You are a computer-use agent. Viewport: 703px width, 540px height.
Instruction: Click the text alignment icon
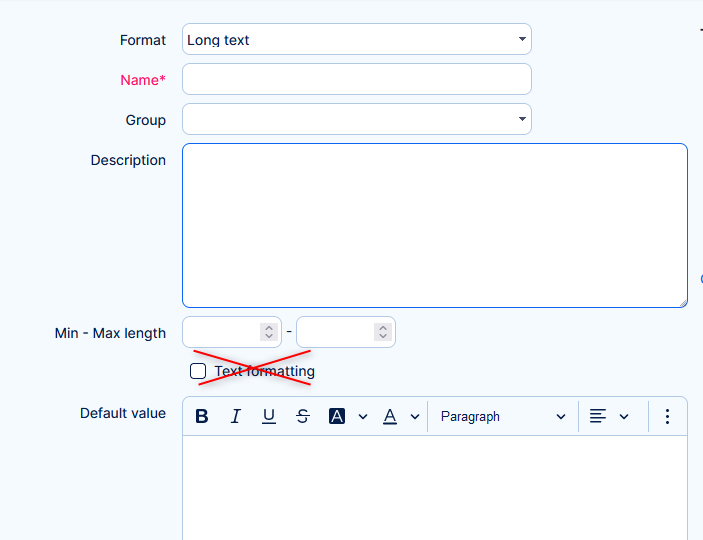click(598, 417)
